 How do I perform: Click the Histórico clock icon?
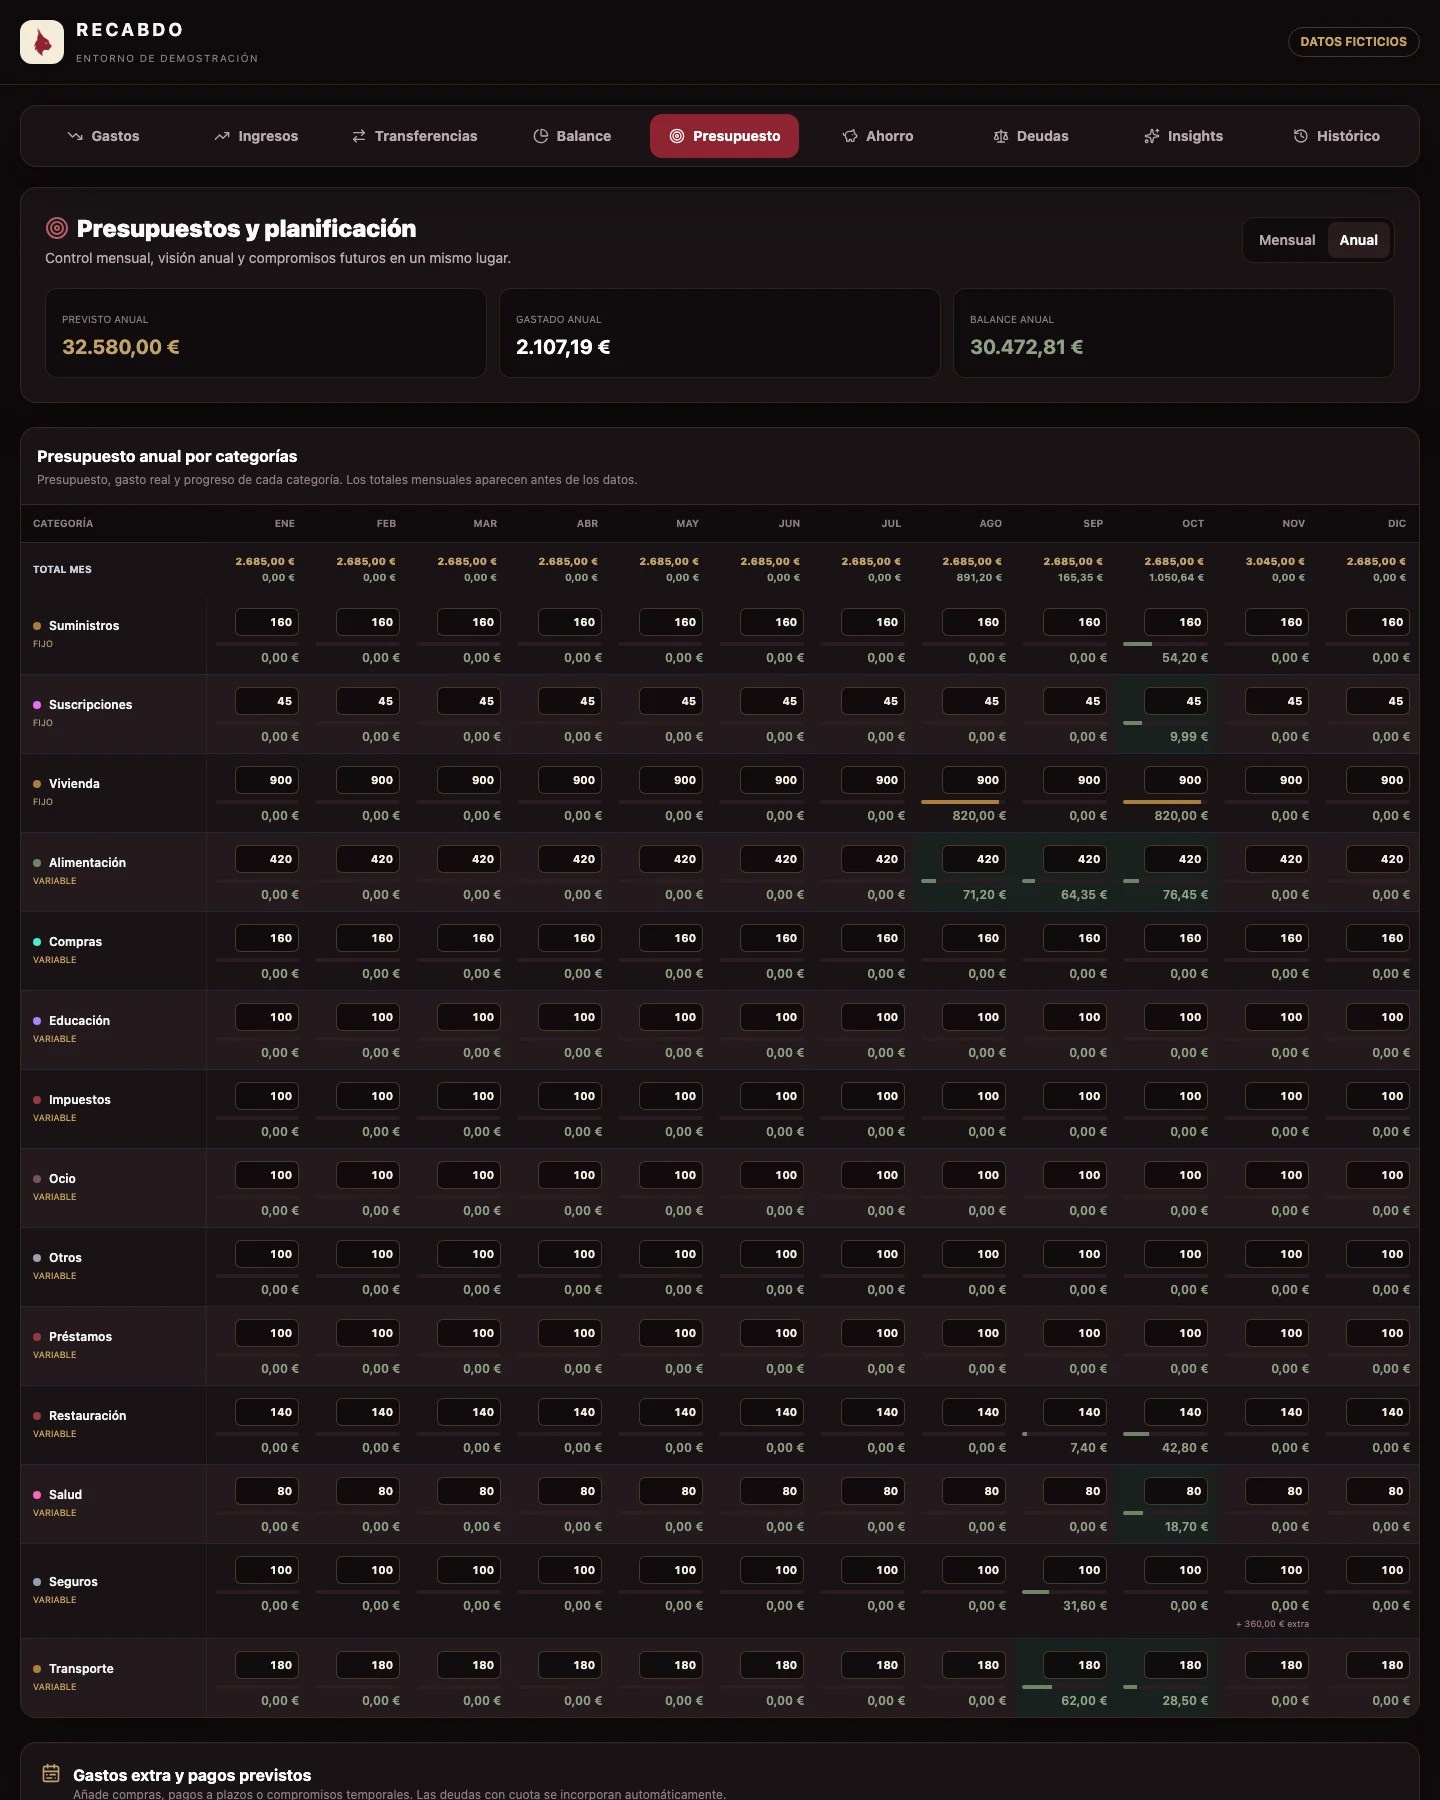click(x=1301, y=136)
